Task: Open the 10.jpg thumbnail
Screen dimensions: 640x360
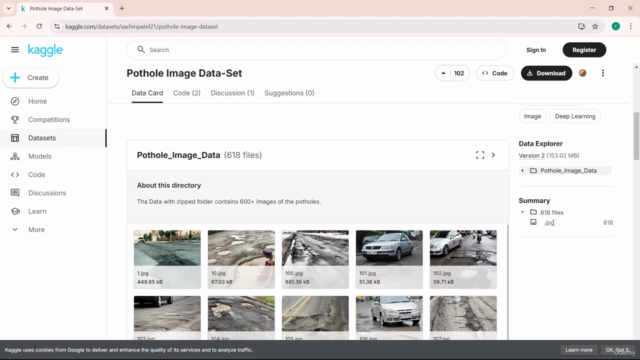Action: pyautogui.click(x=241, y=259)
